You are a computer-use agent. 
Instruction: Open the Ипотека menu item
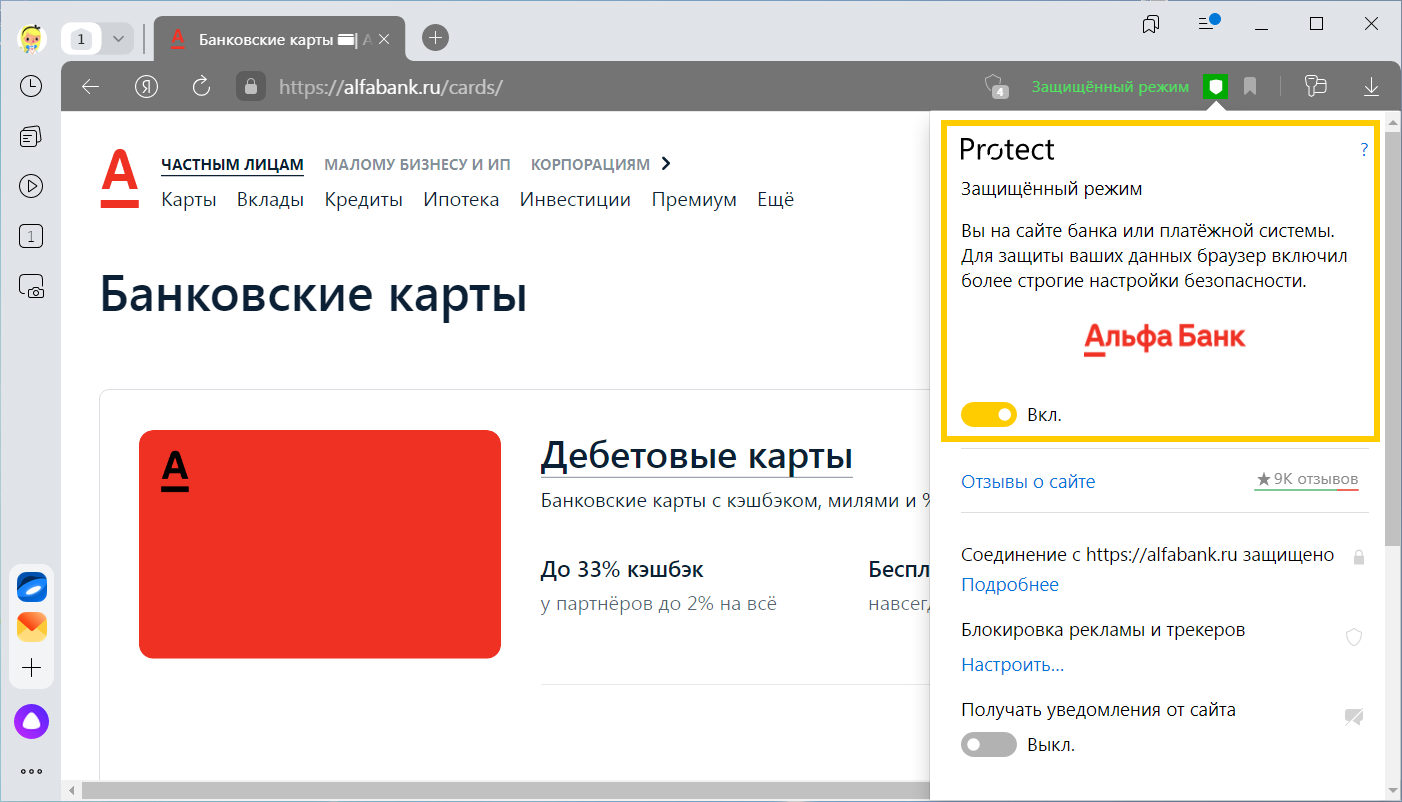(461, 199)
